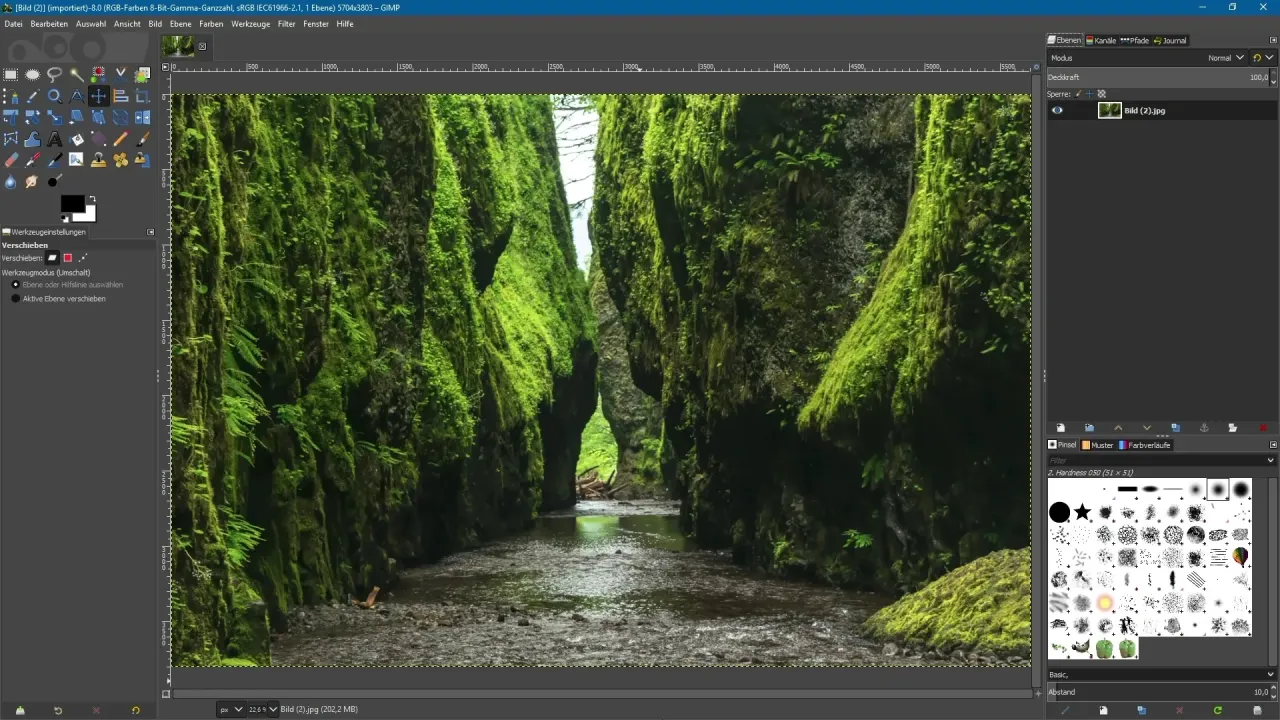Select the Text tool

[55, 139]
